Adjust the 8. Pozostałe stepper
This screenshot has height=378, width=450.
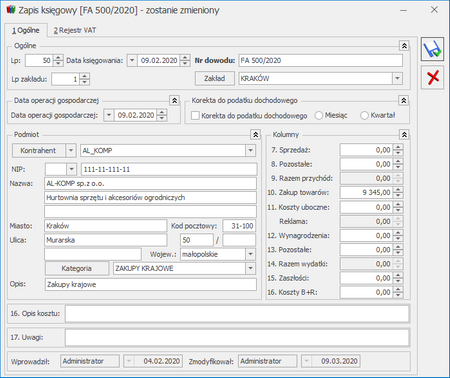click(x=398, y=164)
